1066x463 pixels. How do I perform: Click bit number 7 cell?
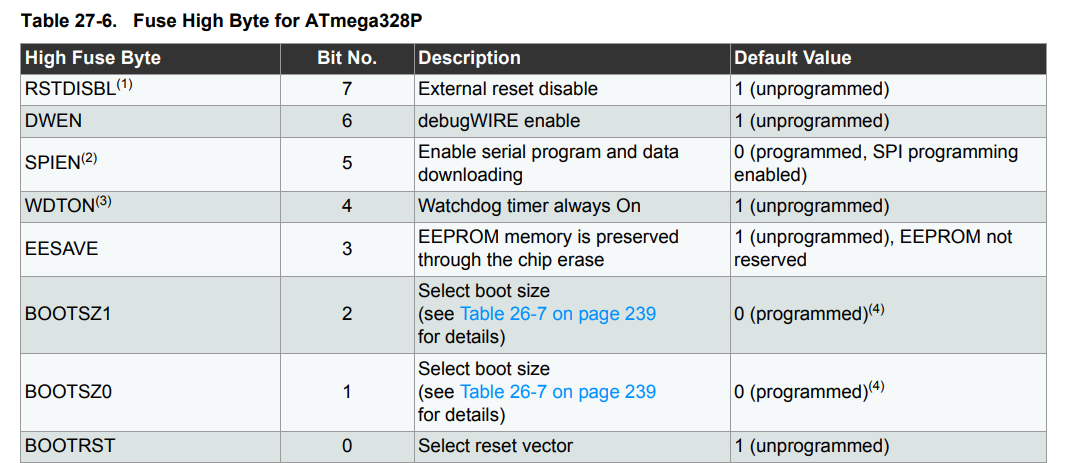coord(347,89)
